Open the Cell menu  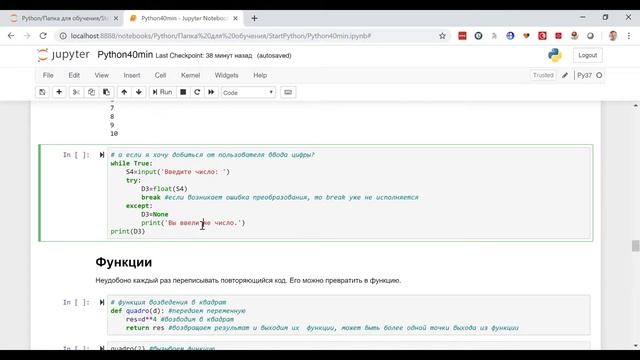click(160, 76)
